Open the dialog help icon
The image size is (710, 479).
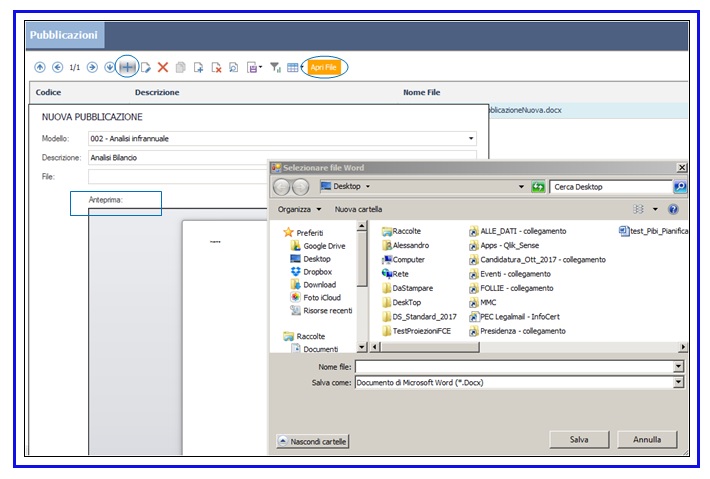coord(673,209)
